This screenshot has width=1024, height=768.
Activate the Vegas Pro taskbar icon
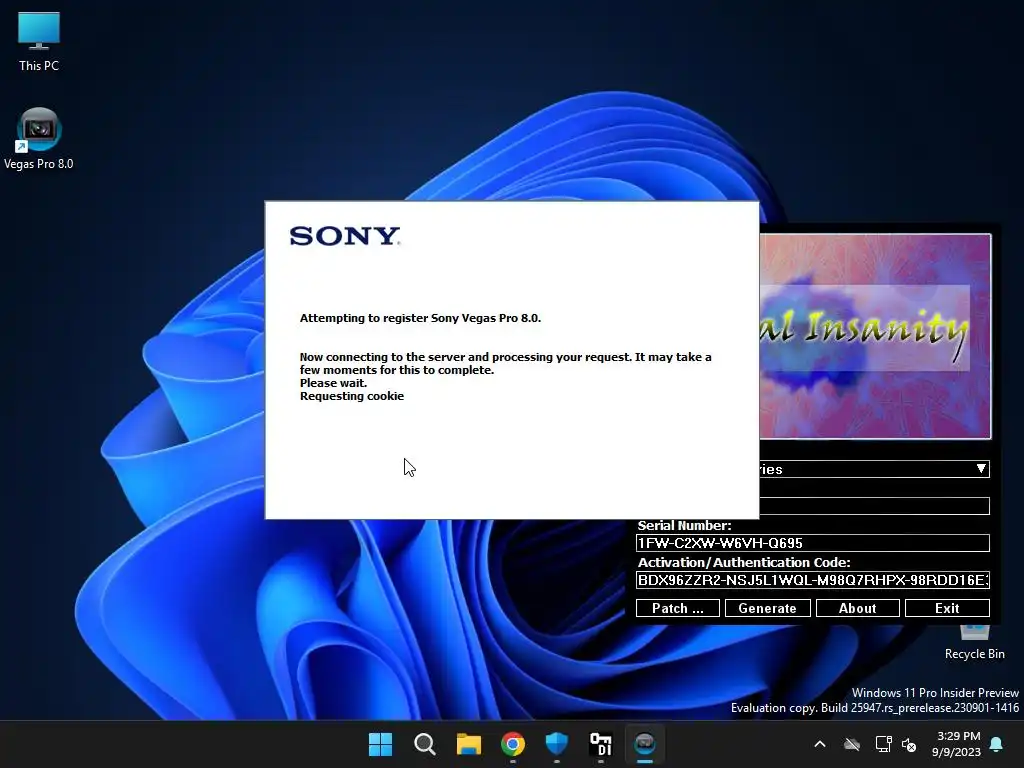645,744
